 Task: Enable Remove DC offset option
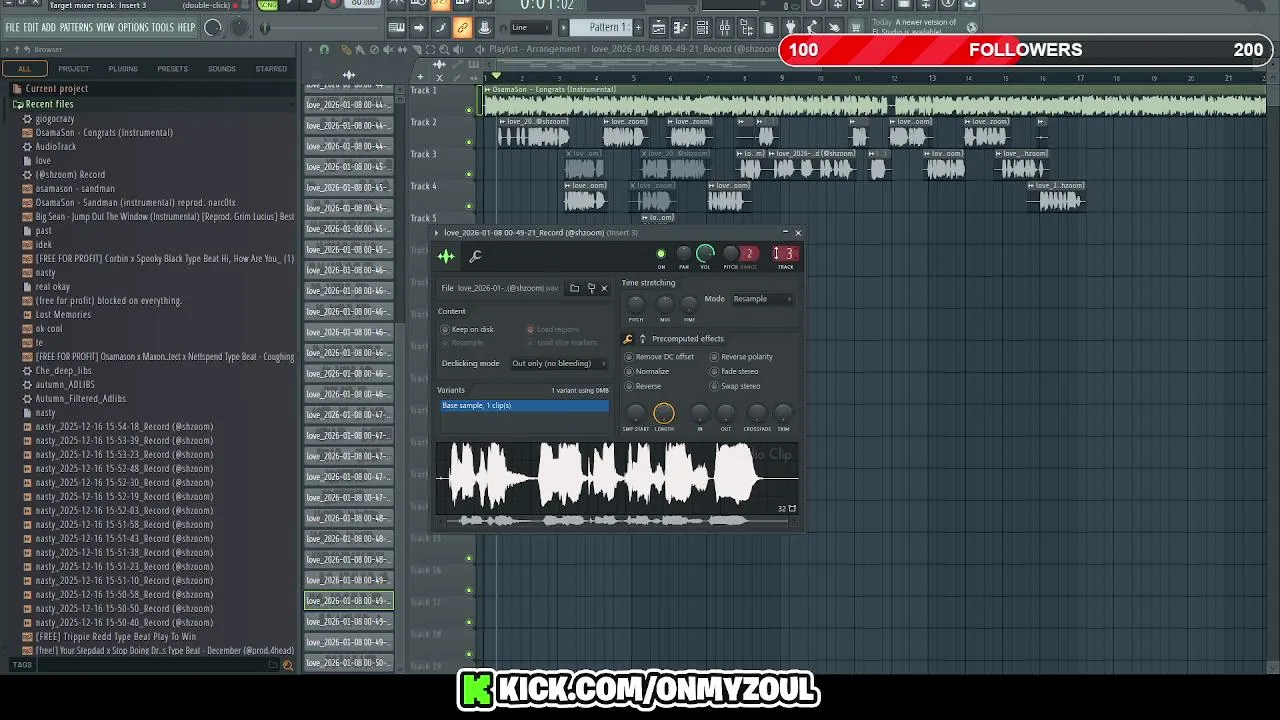pyautogui.click(x=660, y=357)
